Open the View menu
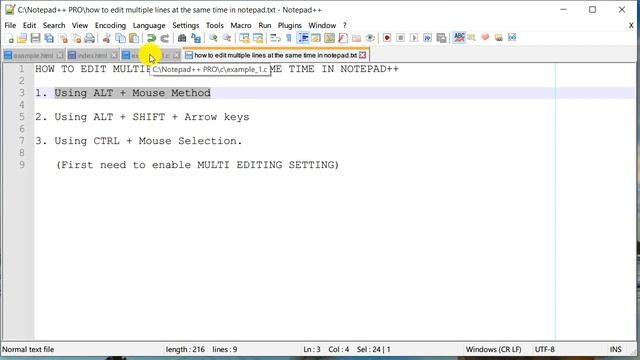This screenshot has width=640, height=360. (x=80, y=25)
